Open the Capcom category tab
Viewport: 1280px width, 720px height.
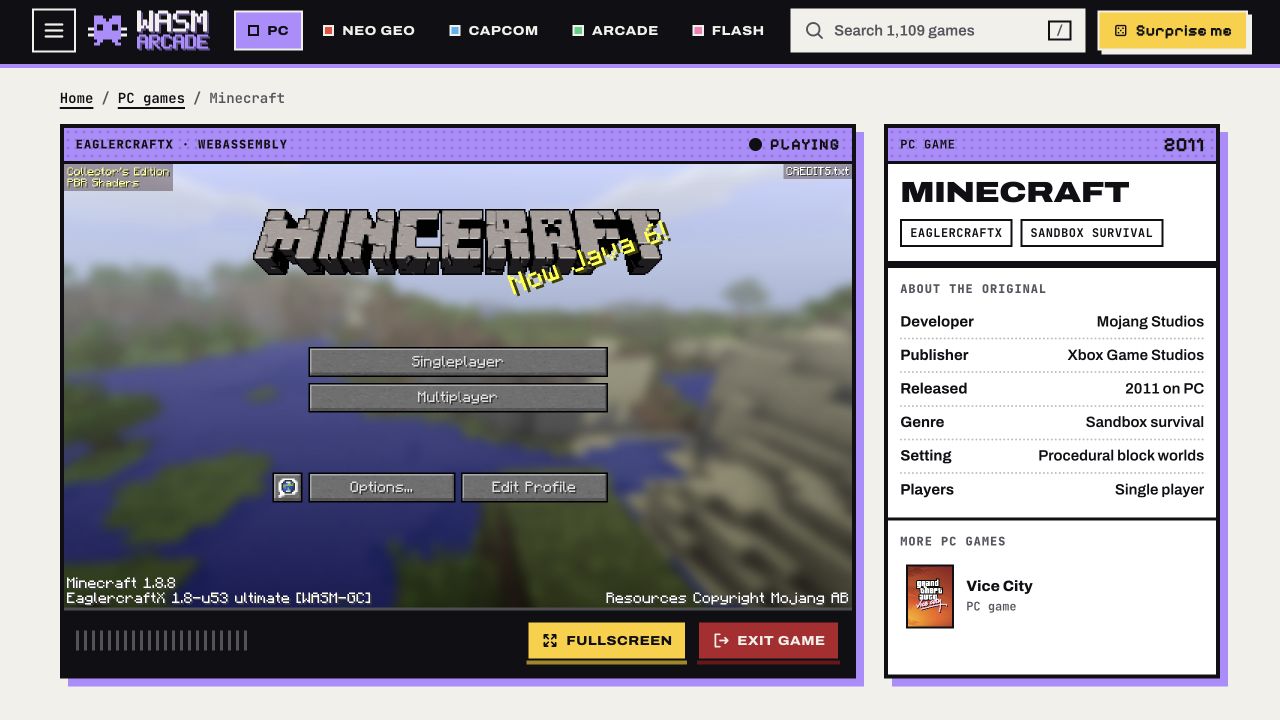493,31
